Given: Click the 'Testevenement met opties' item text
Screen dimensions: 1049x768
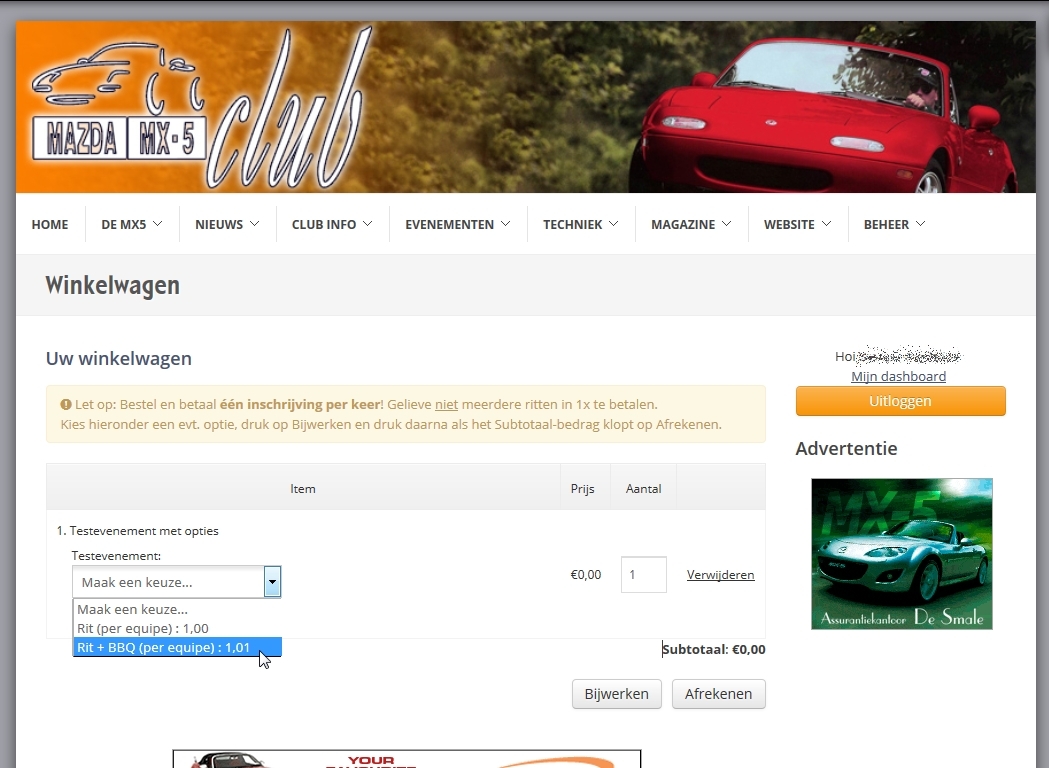Looking at the screenshot, I should [144, 531].
